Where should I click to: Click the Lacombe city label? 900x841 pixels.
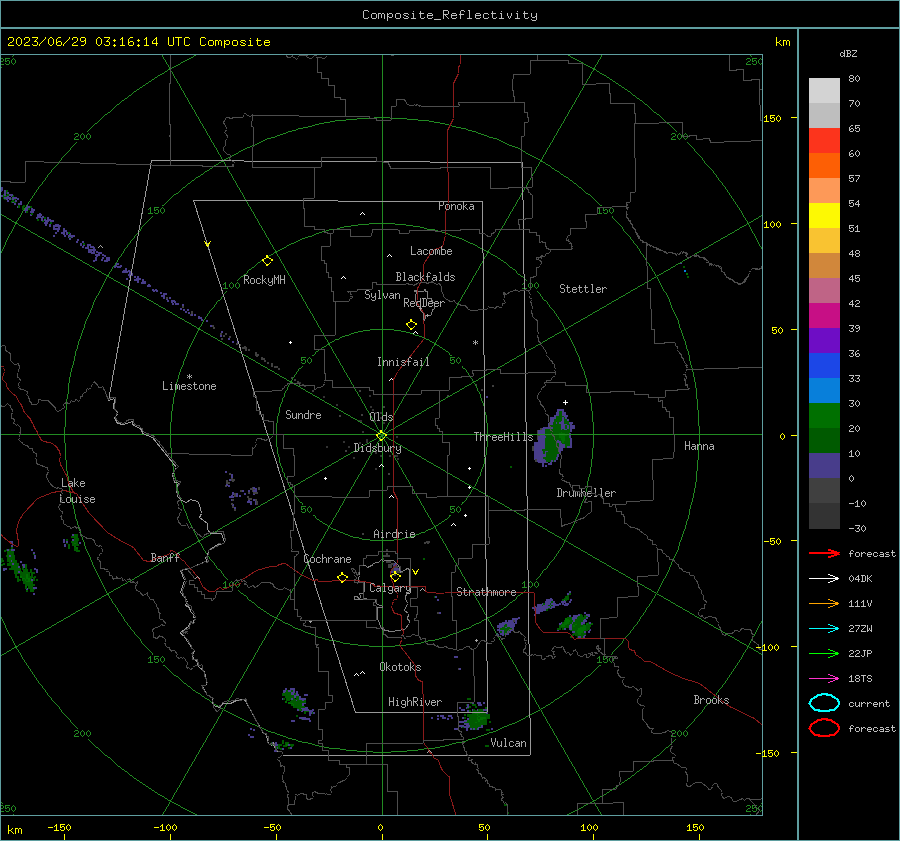431,251
